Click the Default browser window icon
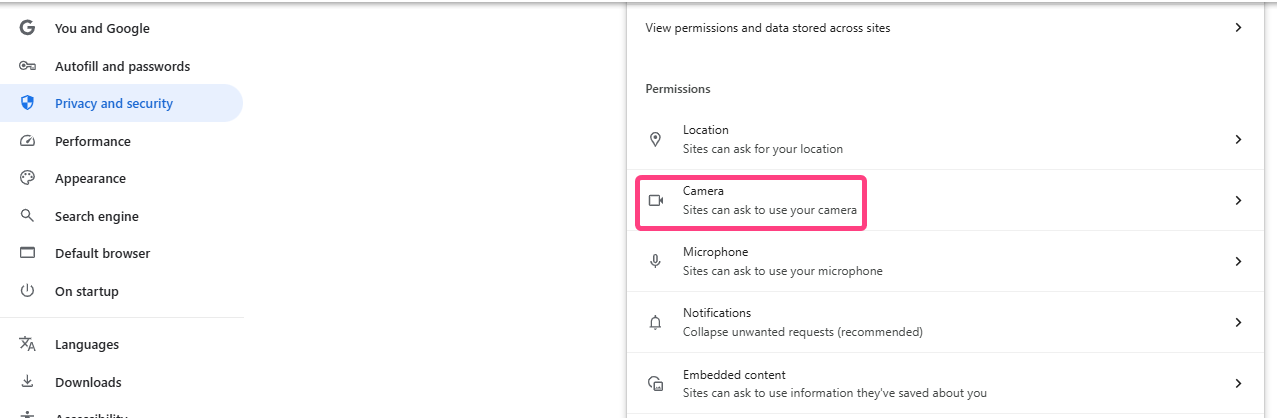The height and width of the screenshot is (418, 1277). 27,253
